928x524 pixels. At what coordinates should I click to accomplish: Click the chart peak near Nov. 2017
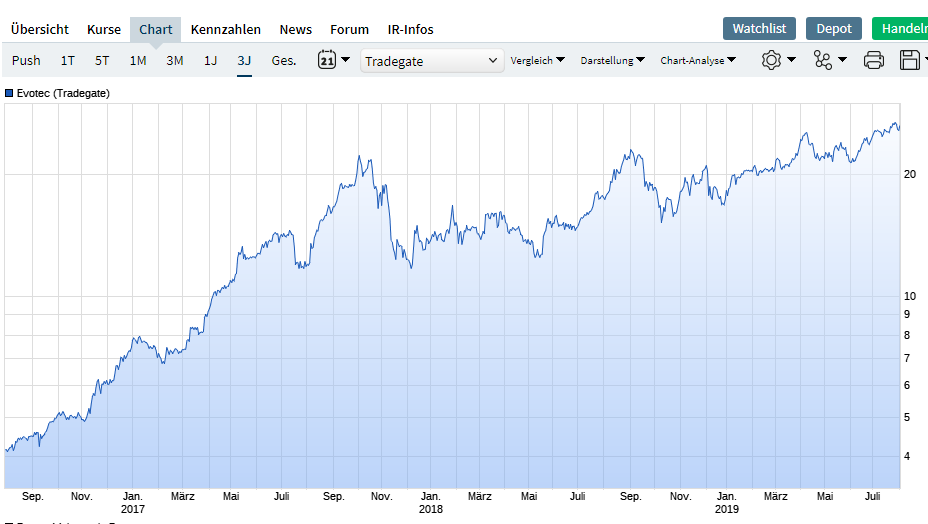pyautogui.click(x=359, y=157)
